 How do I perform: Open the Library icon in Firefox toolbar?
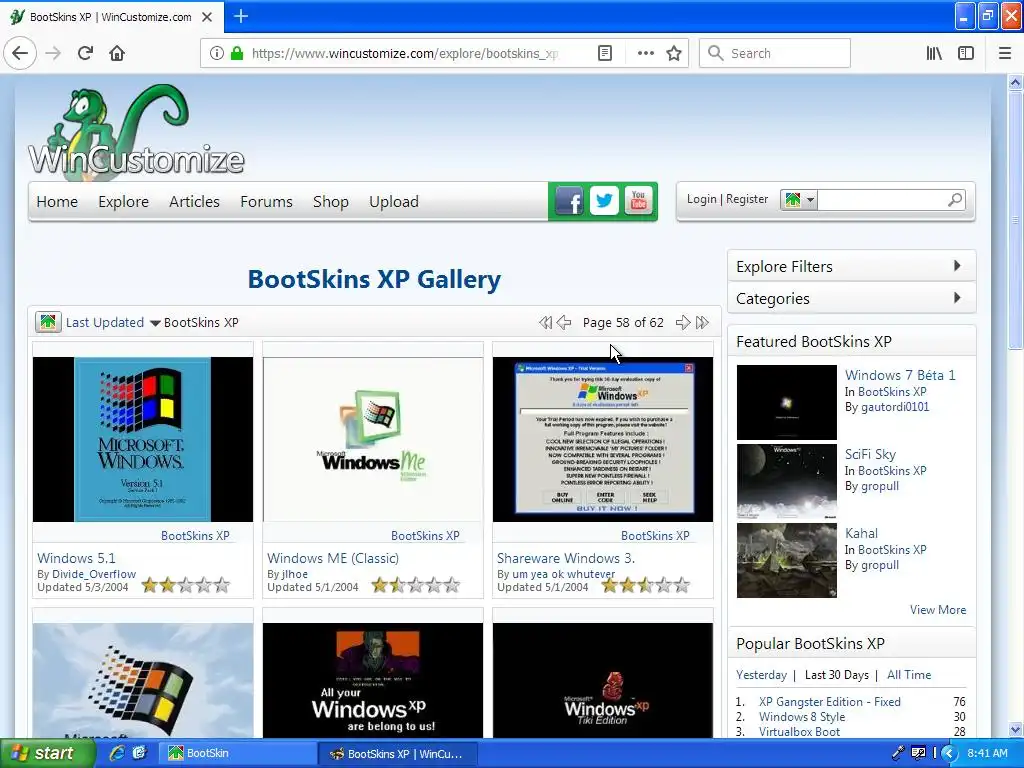934,54
